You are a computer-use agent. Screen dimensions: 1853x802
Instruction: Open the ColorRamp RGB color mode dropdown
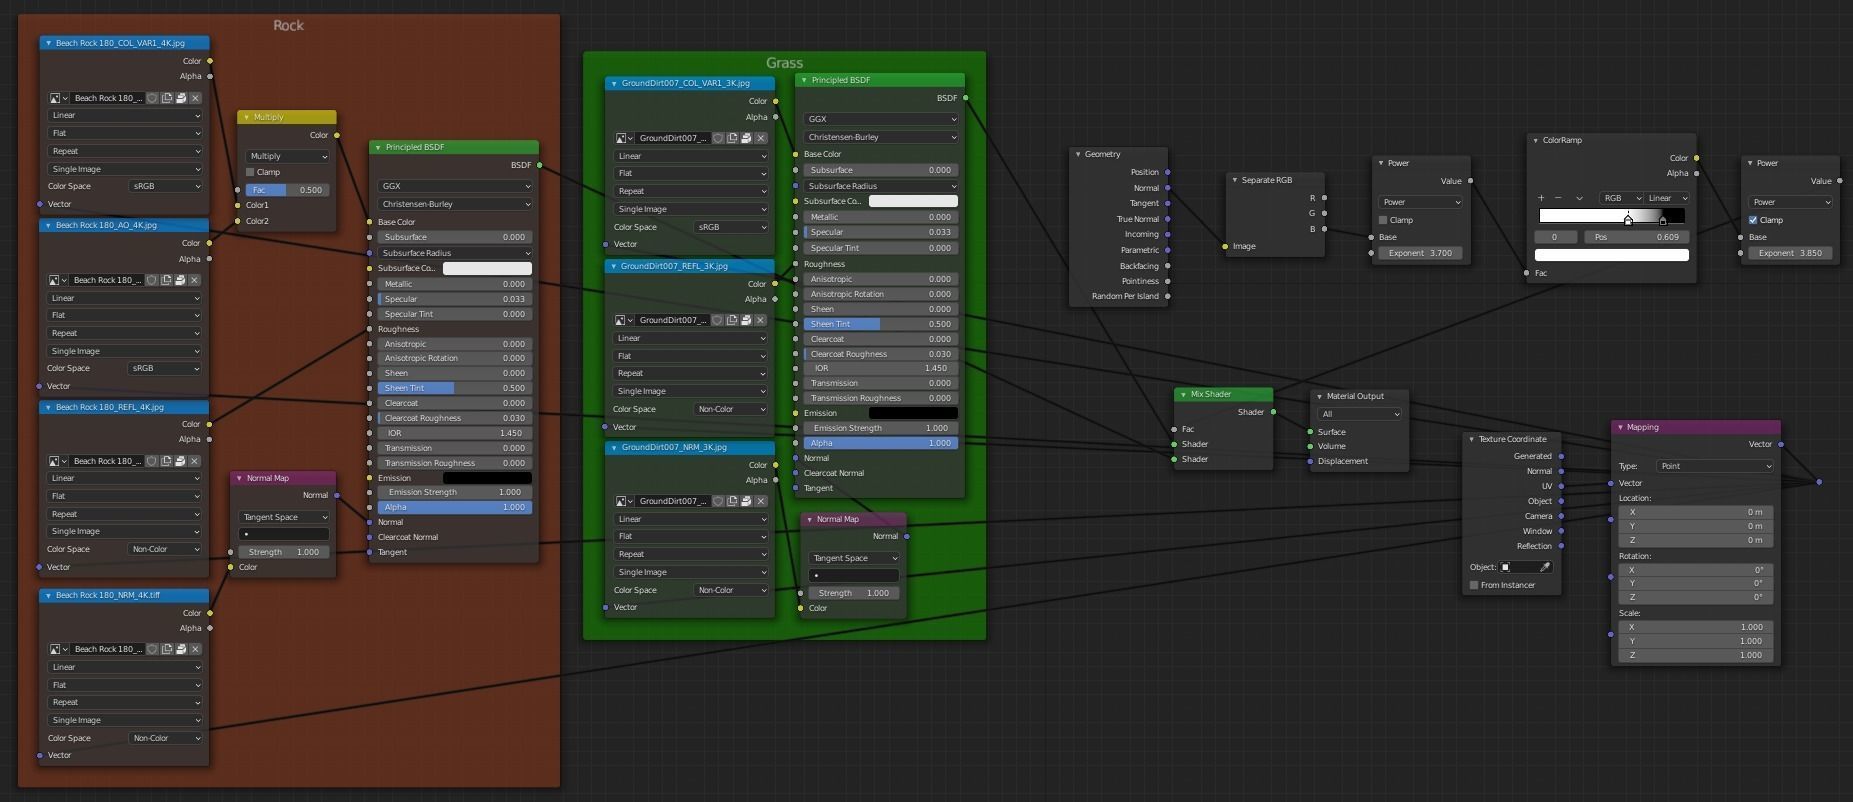(x=1620, y=198)
